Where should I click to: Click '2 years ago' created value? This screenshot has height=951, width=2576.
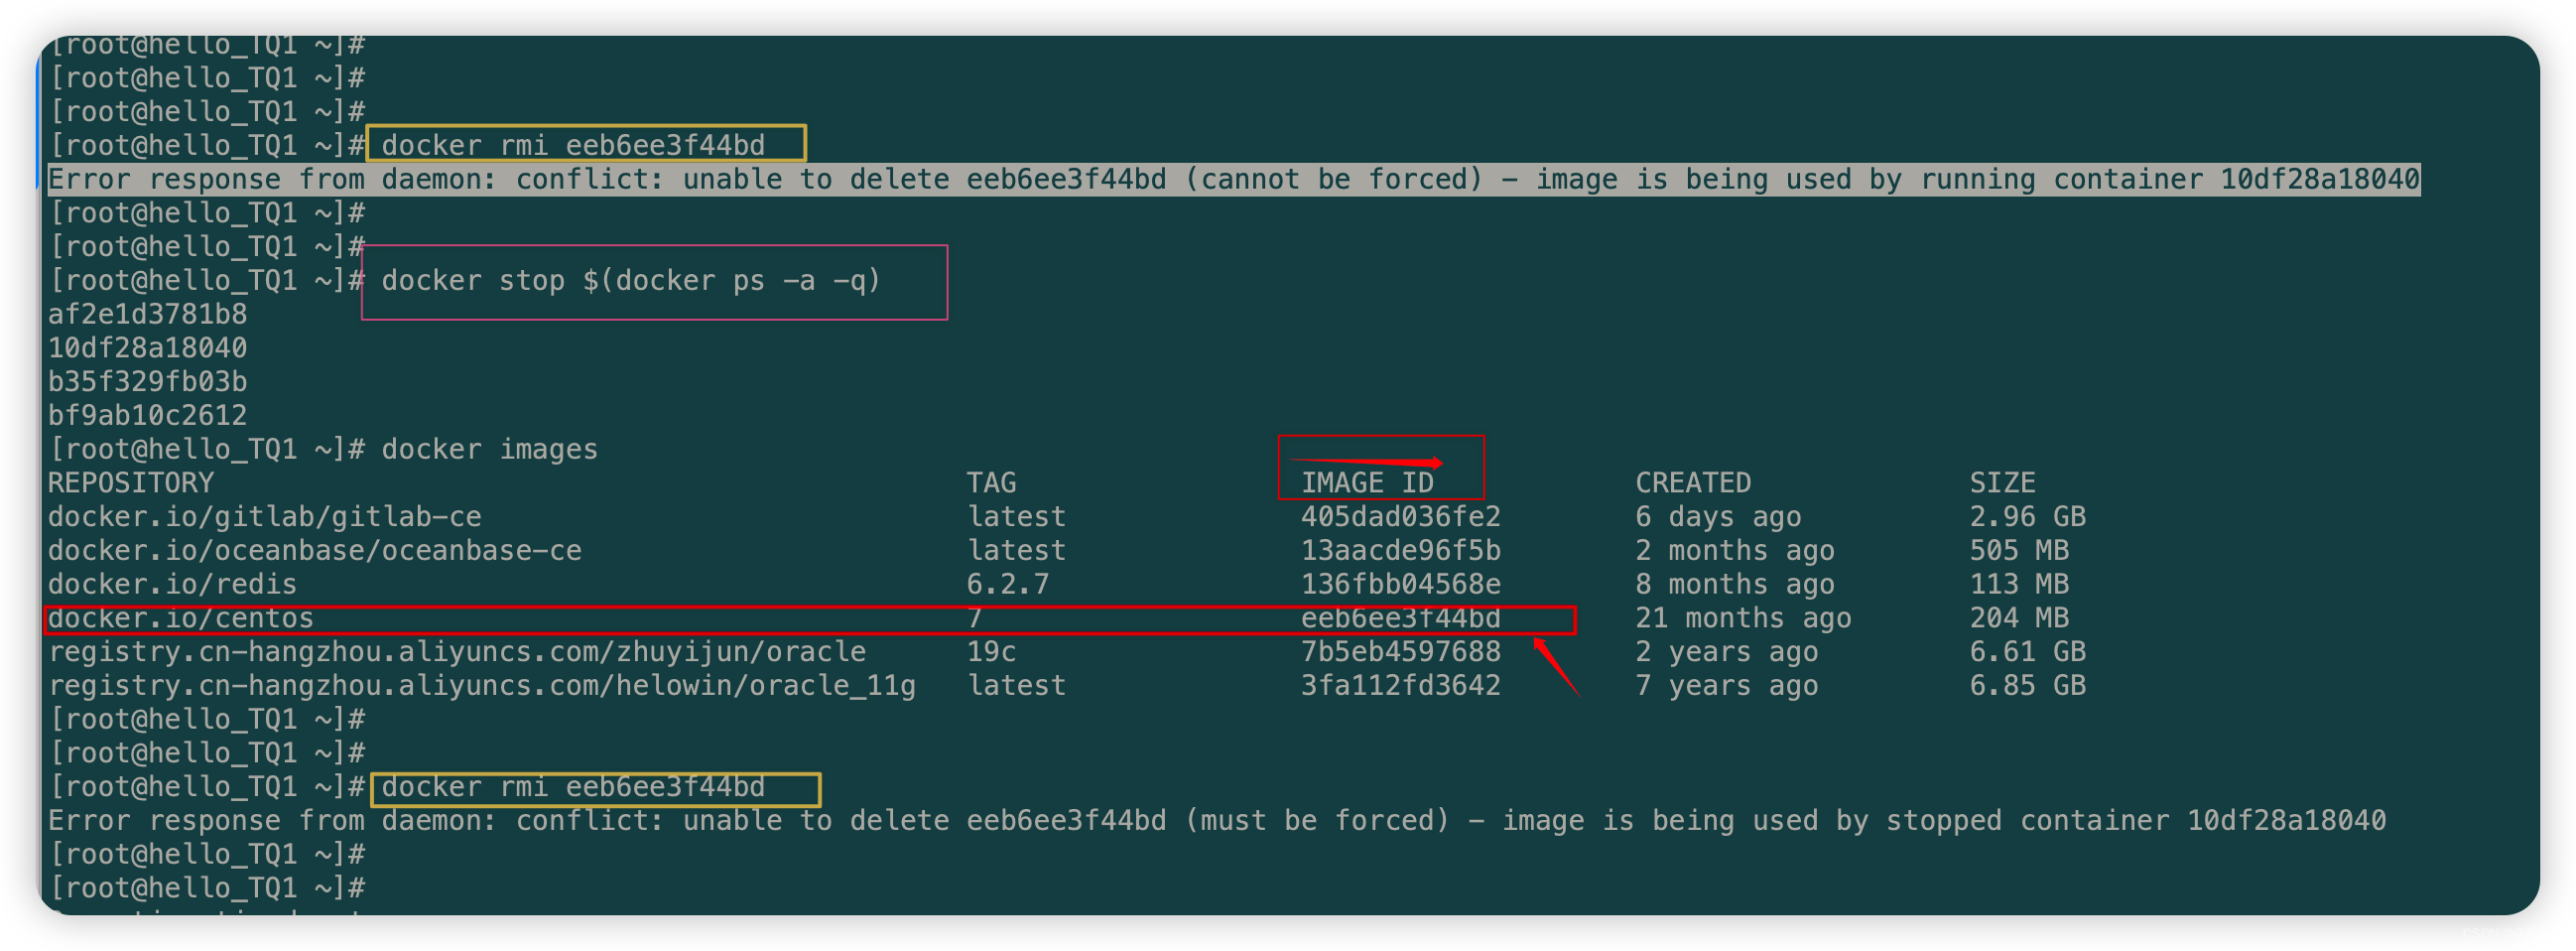[1726, 653]
